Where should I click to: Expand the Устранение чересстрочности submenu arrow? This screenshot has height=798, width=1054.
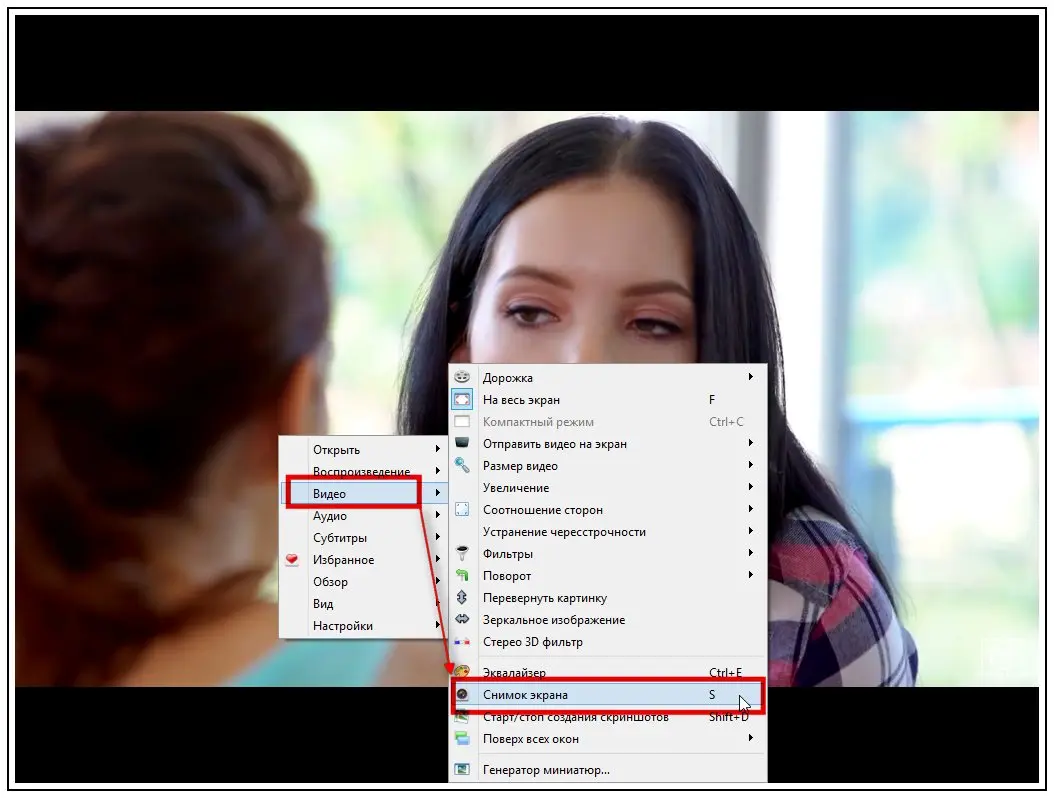coord(751,530)
